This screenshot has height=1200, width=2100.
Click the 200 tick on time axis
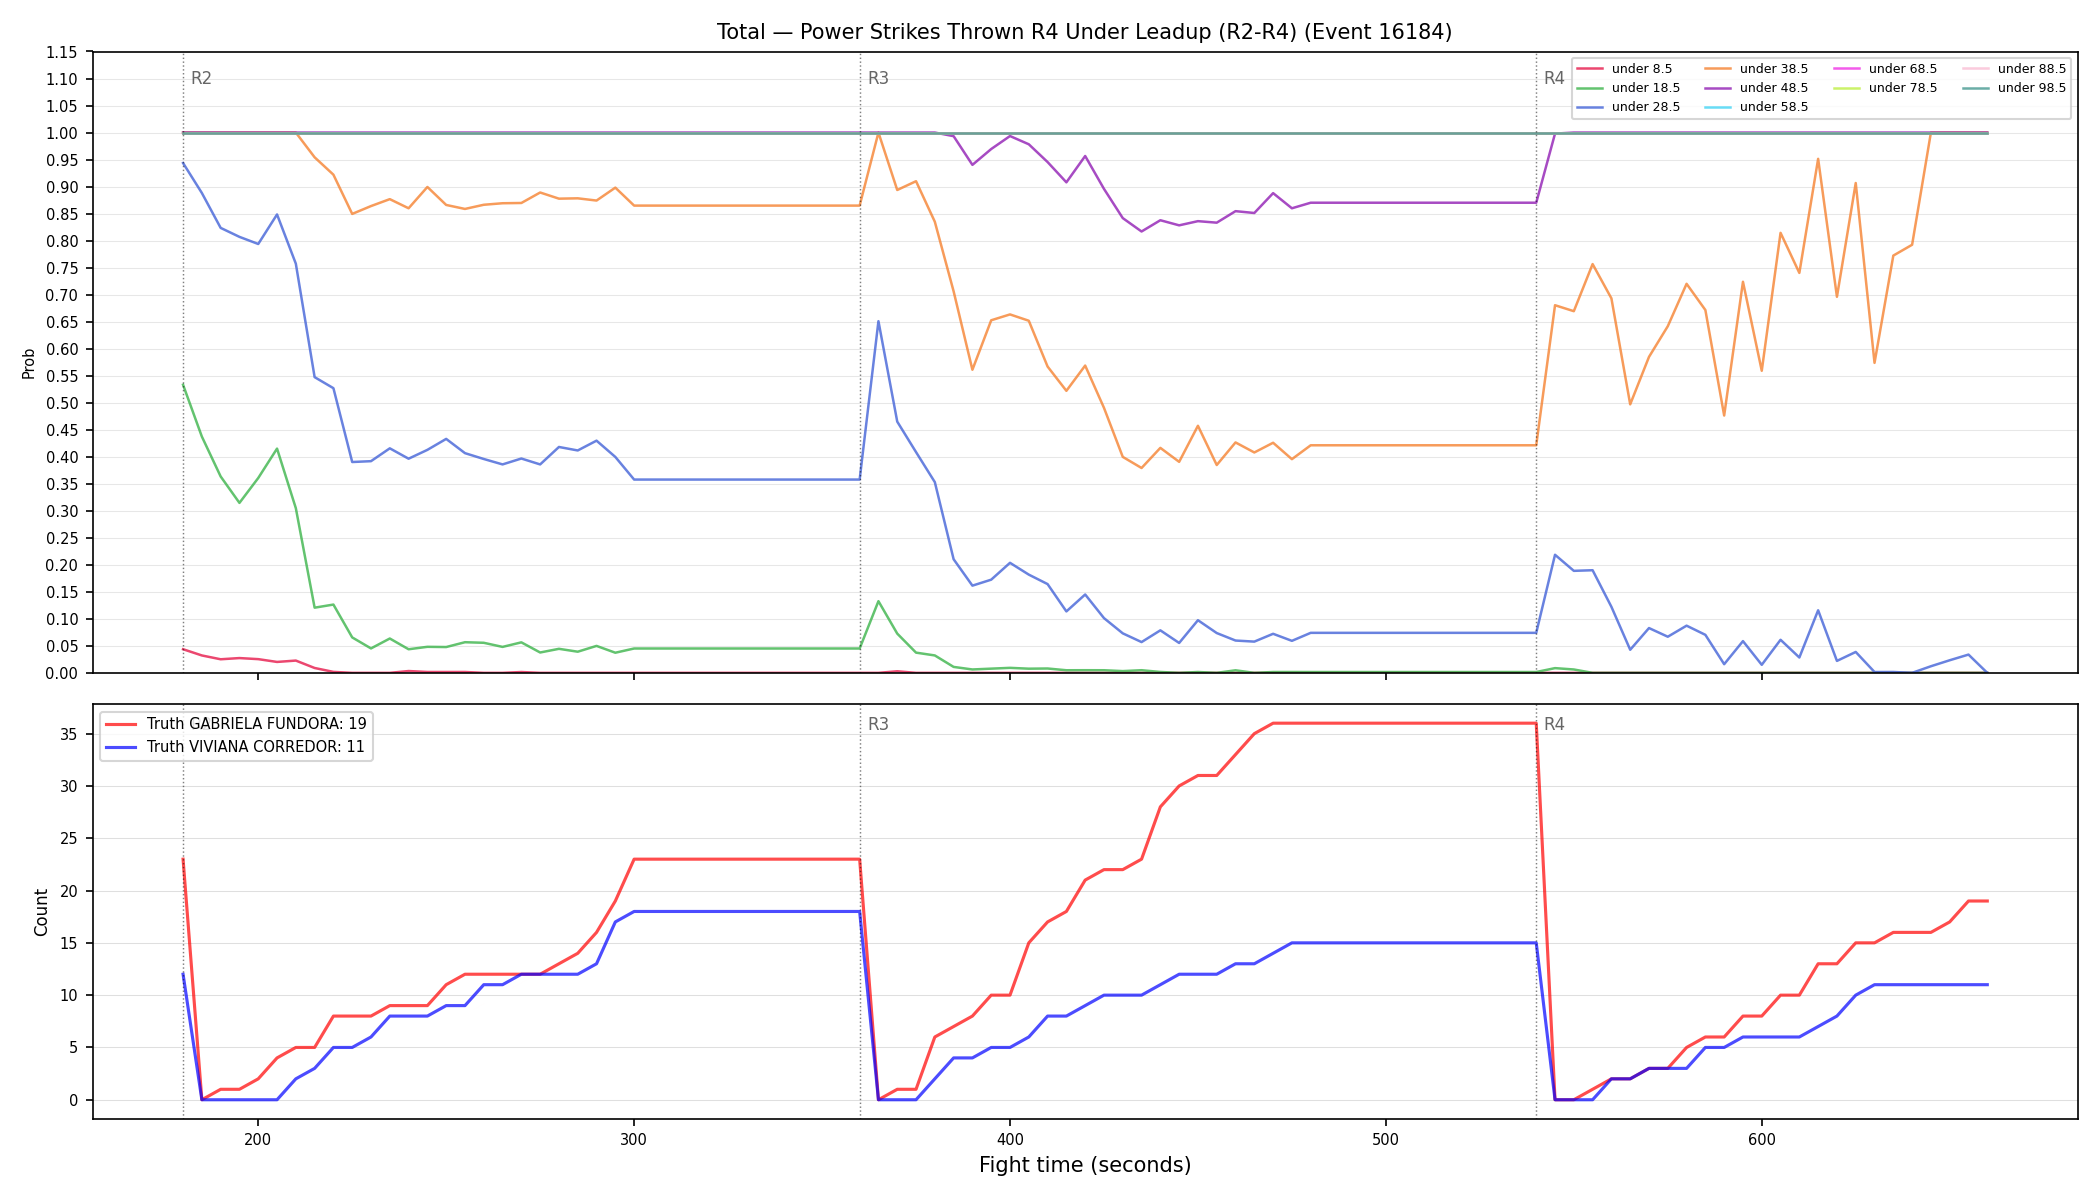point(258,1137)
